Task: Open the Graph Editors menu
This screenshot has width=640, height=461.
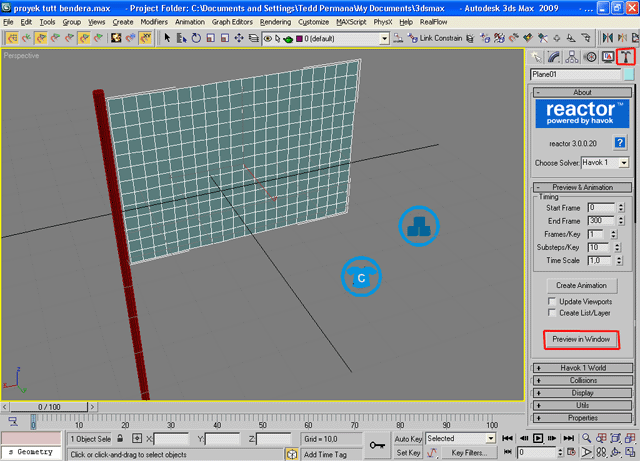Action: click(x=232, y=22)
